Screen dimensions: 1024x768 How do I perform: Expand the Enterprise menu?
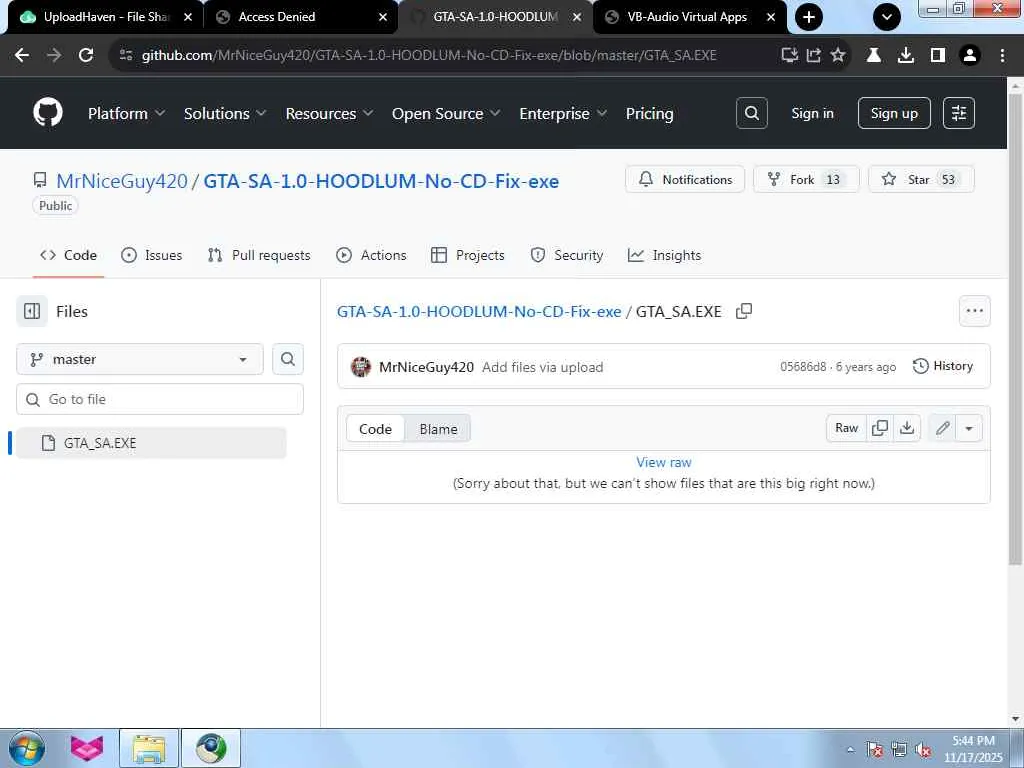tap(563, 114)
